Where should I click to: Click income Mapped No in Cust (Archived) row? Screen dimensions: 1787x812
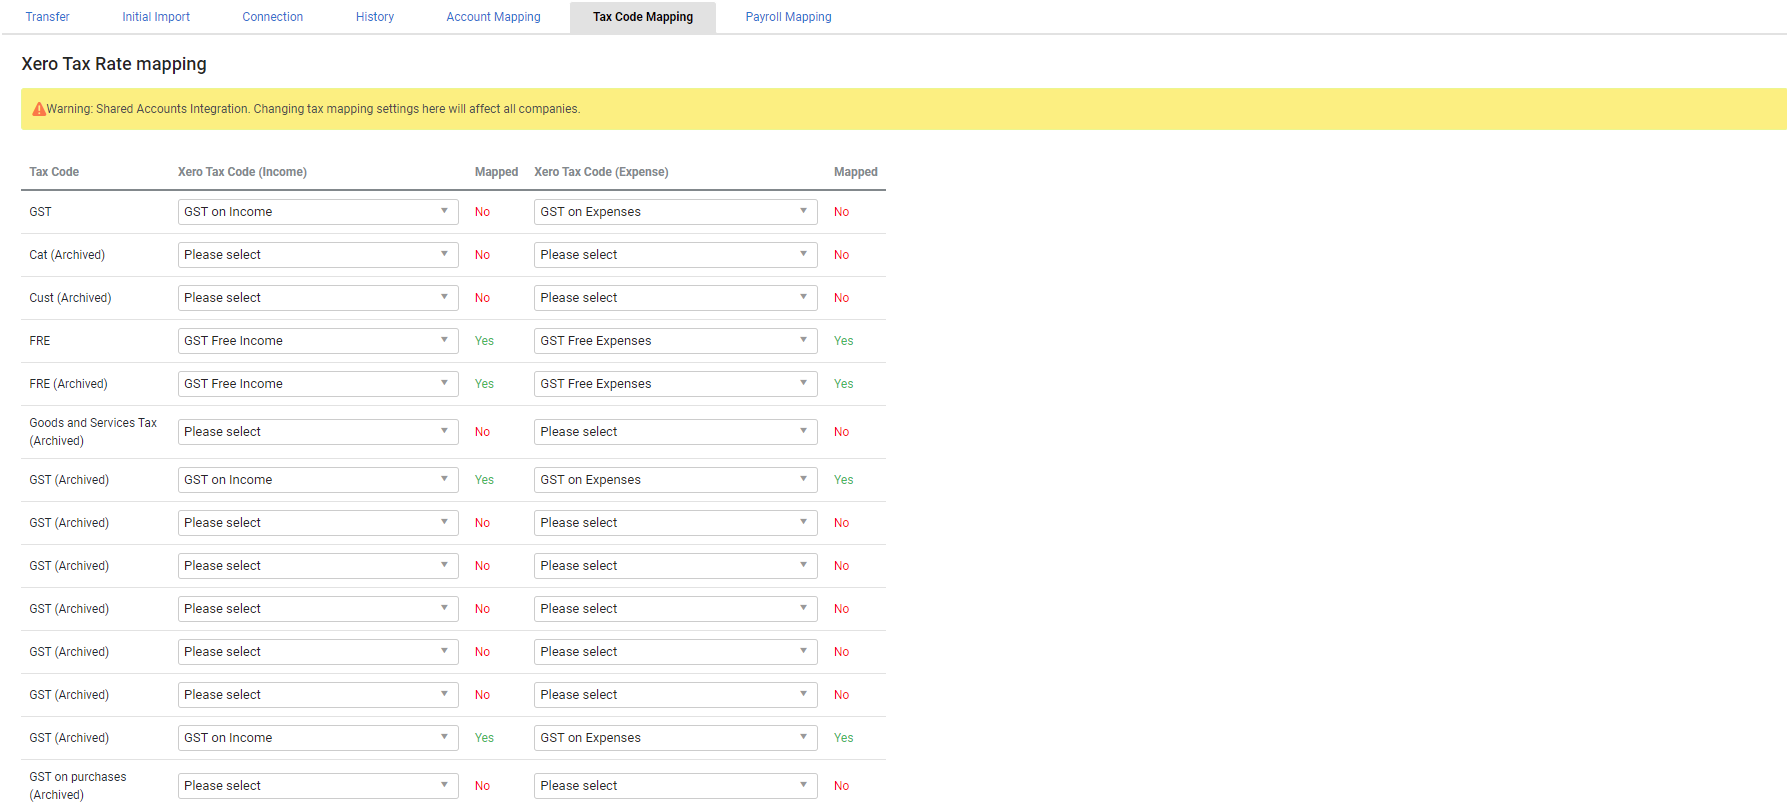point(482,298)
